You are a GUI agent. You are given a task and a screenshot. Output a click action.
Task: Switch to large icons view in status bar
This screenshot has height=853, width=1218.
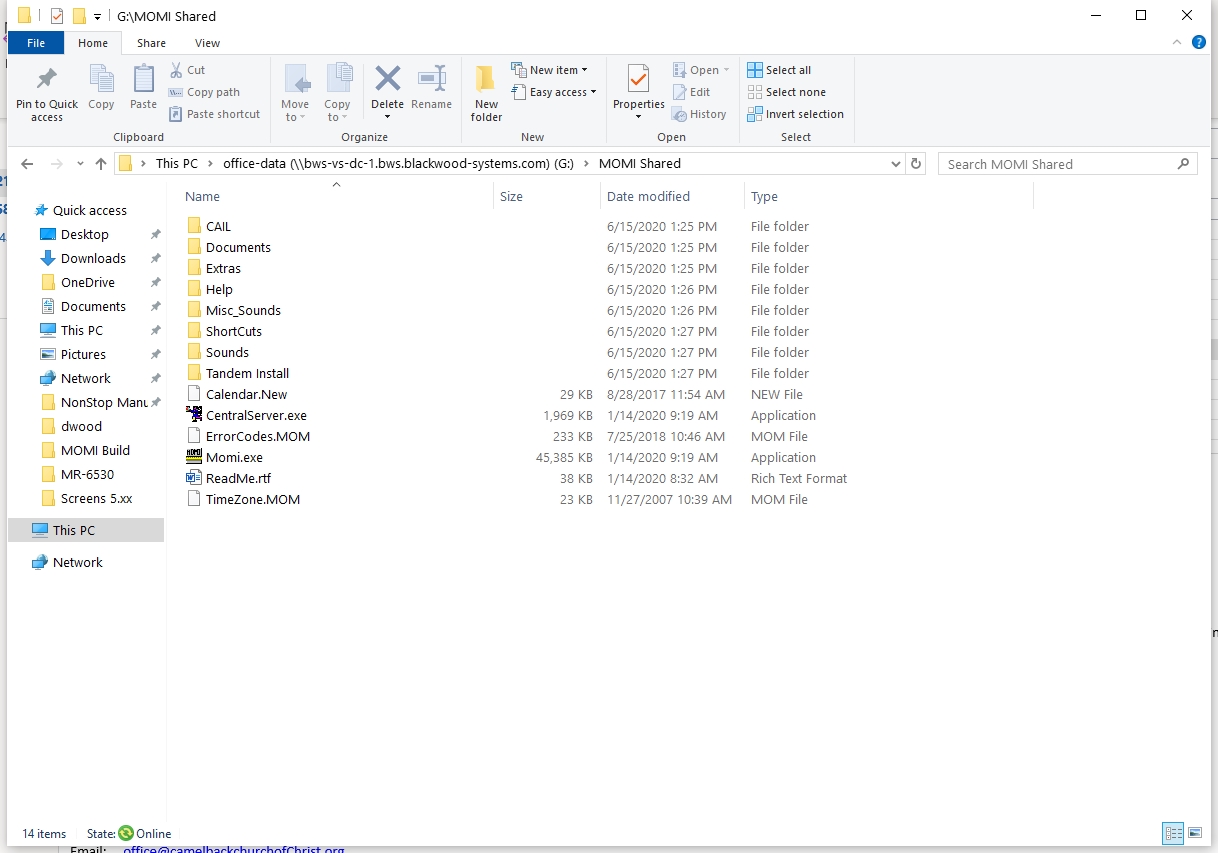click(1195, 833)
